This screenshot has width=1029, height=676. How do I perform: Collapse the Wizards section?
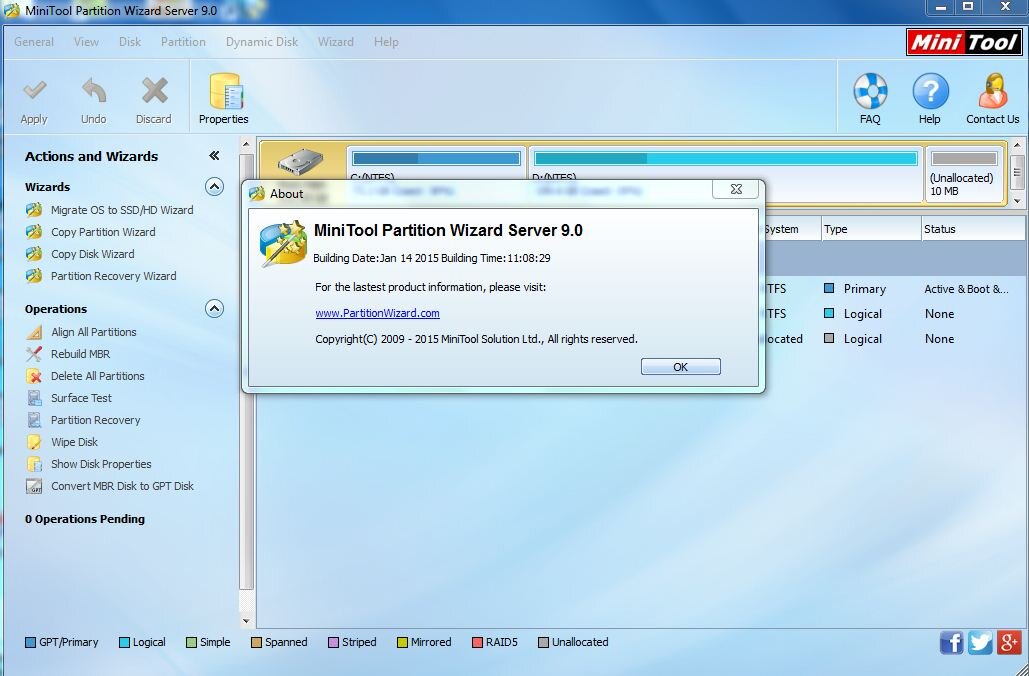coord(214,186)
